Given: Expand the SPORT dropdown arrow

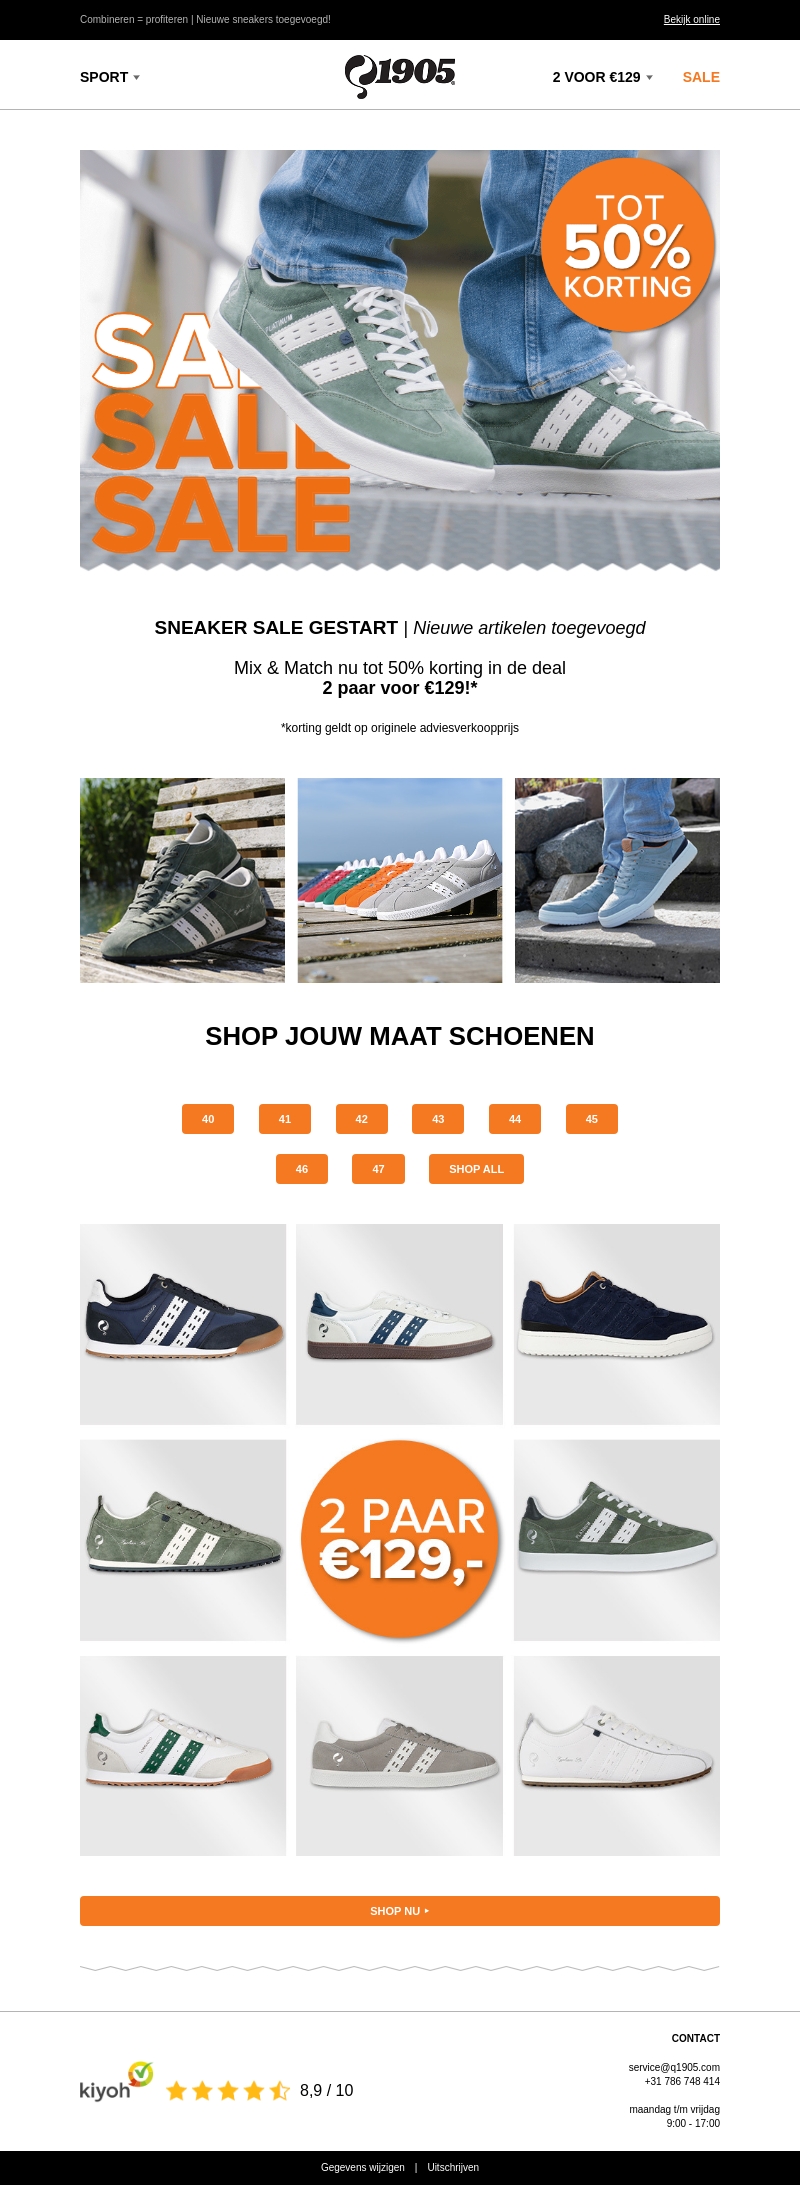Looking at the screenshot, I should tap(137, 77).
